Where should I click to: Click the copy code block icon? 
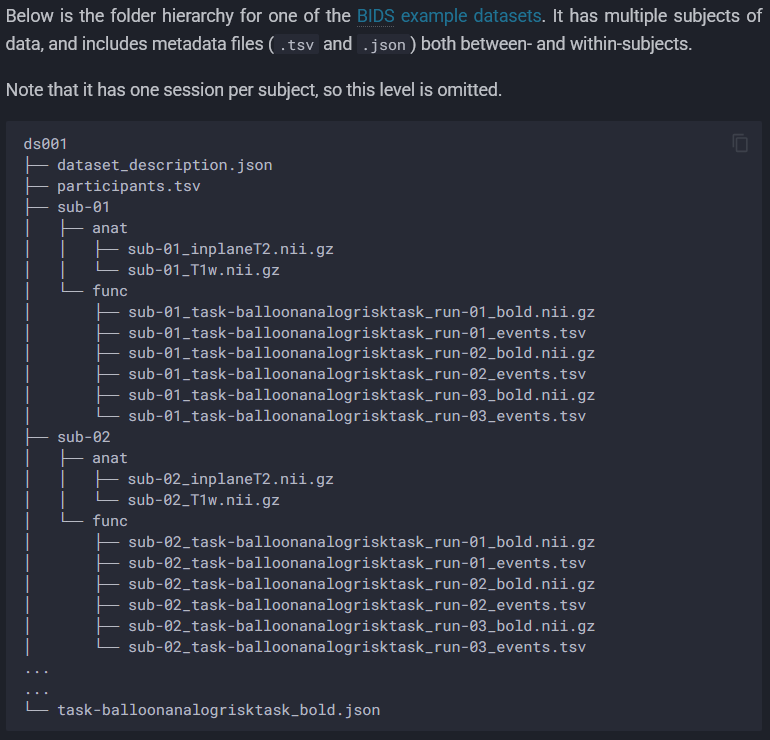pos(740,143)
